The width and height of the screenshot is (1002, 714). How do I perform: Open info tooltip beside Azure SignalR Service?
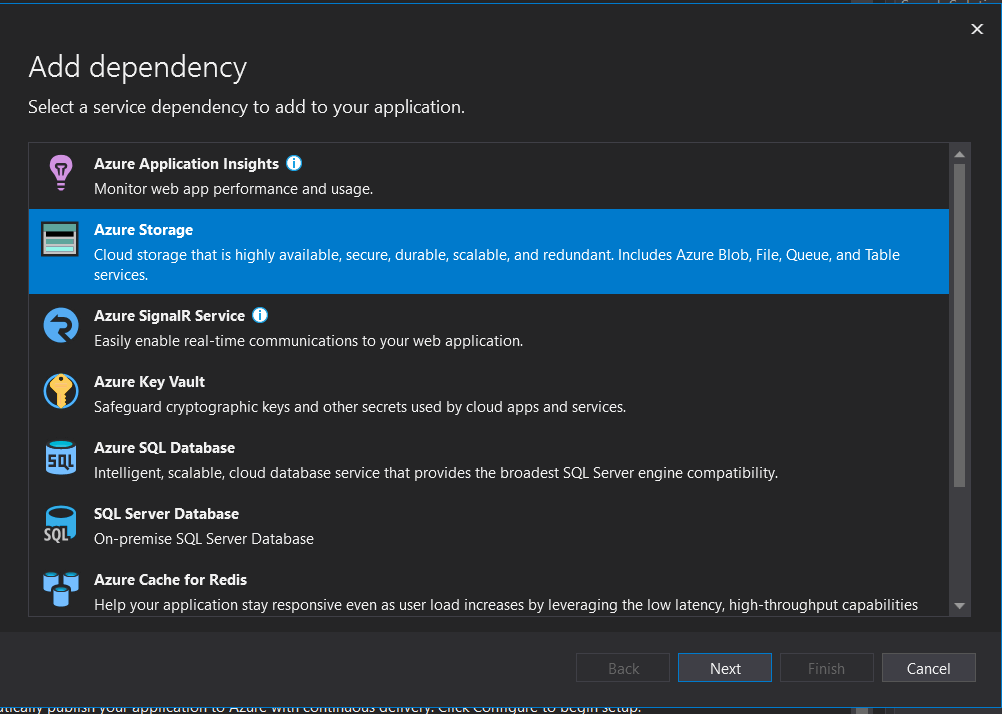coord(260,315)
